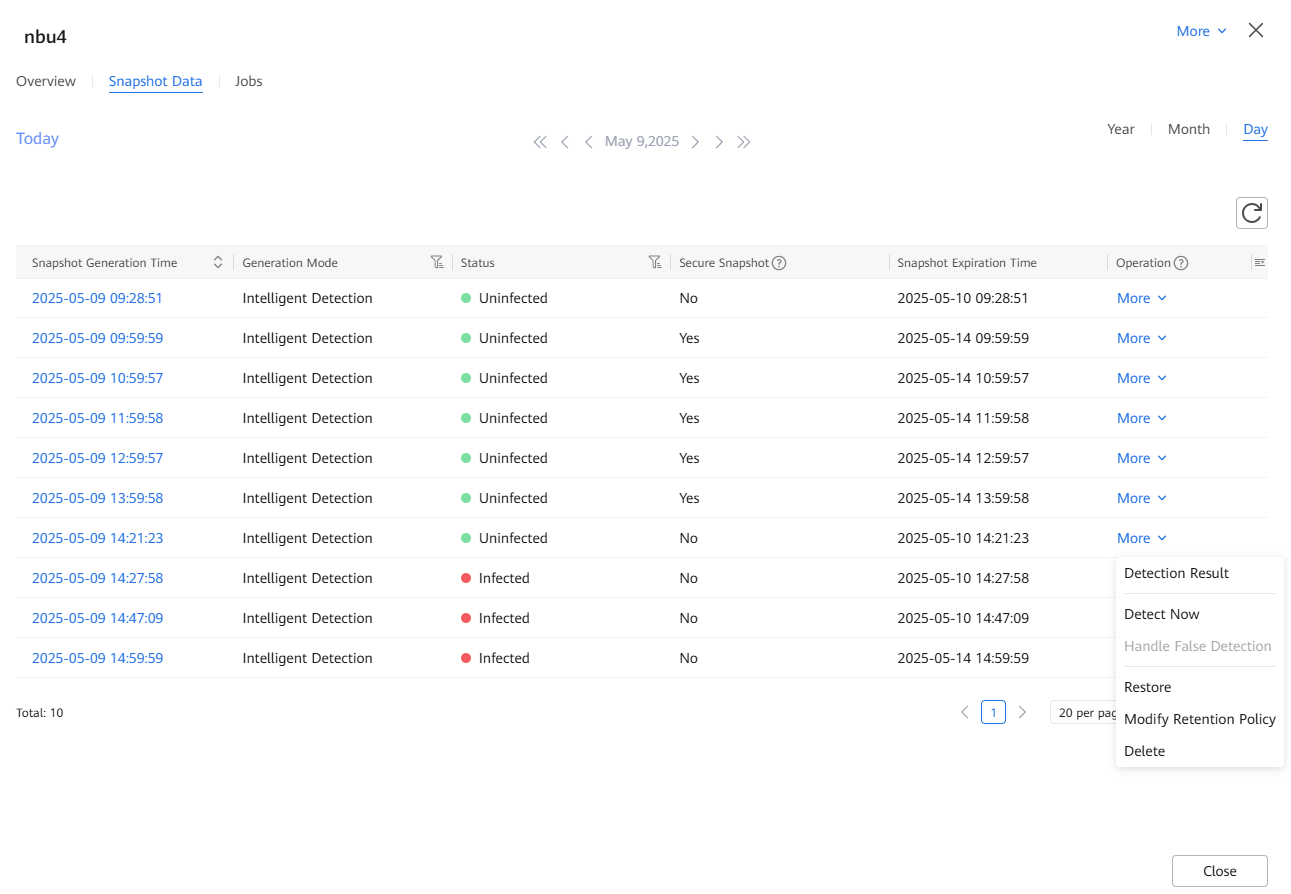Click the Secure Snapshot help icon
The height and width of the screenshot is (894, 1291).
pyautogui.click(x=779, y=263)
